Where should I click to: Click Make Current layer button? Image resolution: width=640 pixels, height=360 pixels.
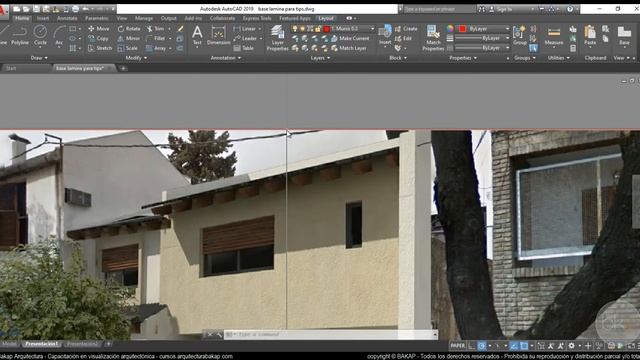350,38
